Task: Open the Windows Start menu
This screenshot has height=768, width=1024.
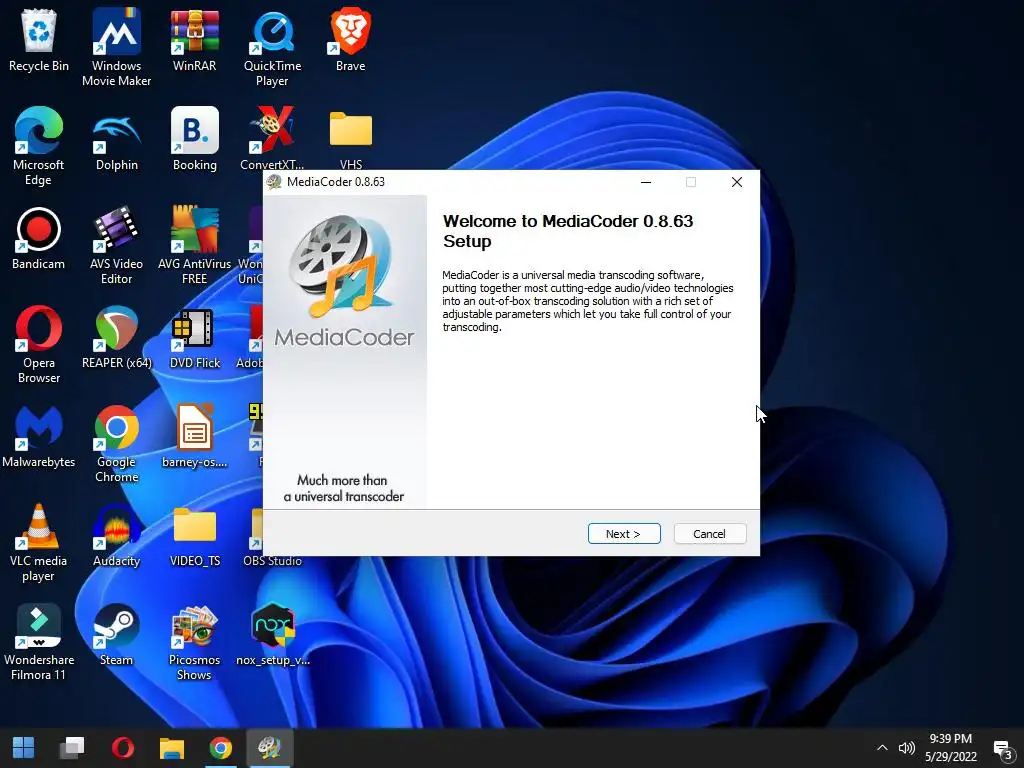Action: (24, 748)
